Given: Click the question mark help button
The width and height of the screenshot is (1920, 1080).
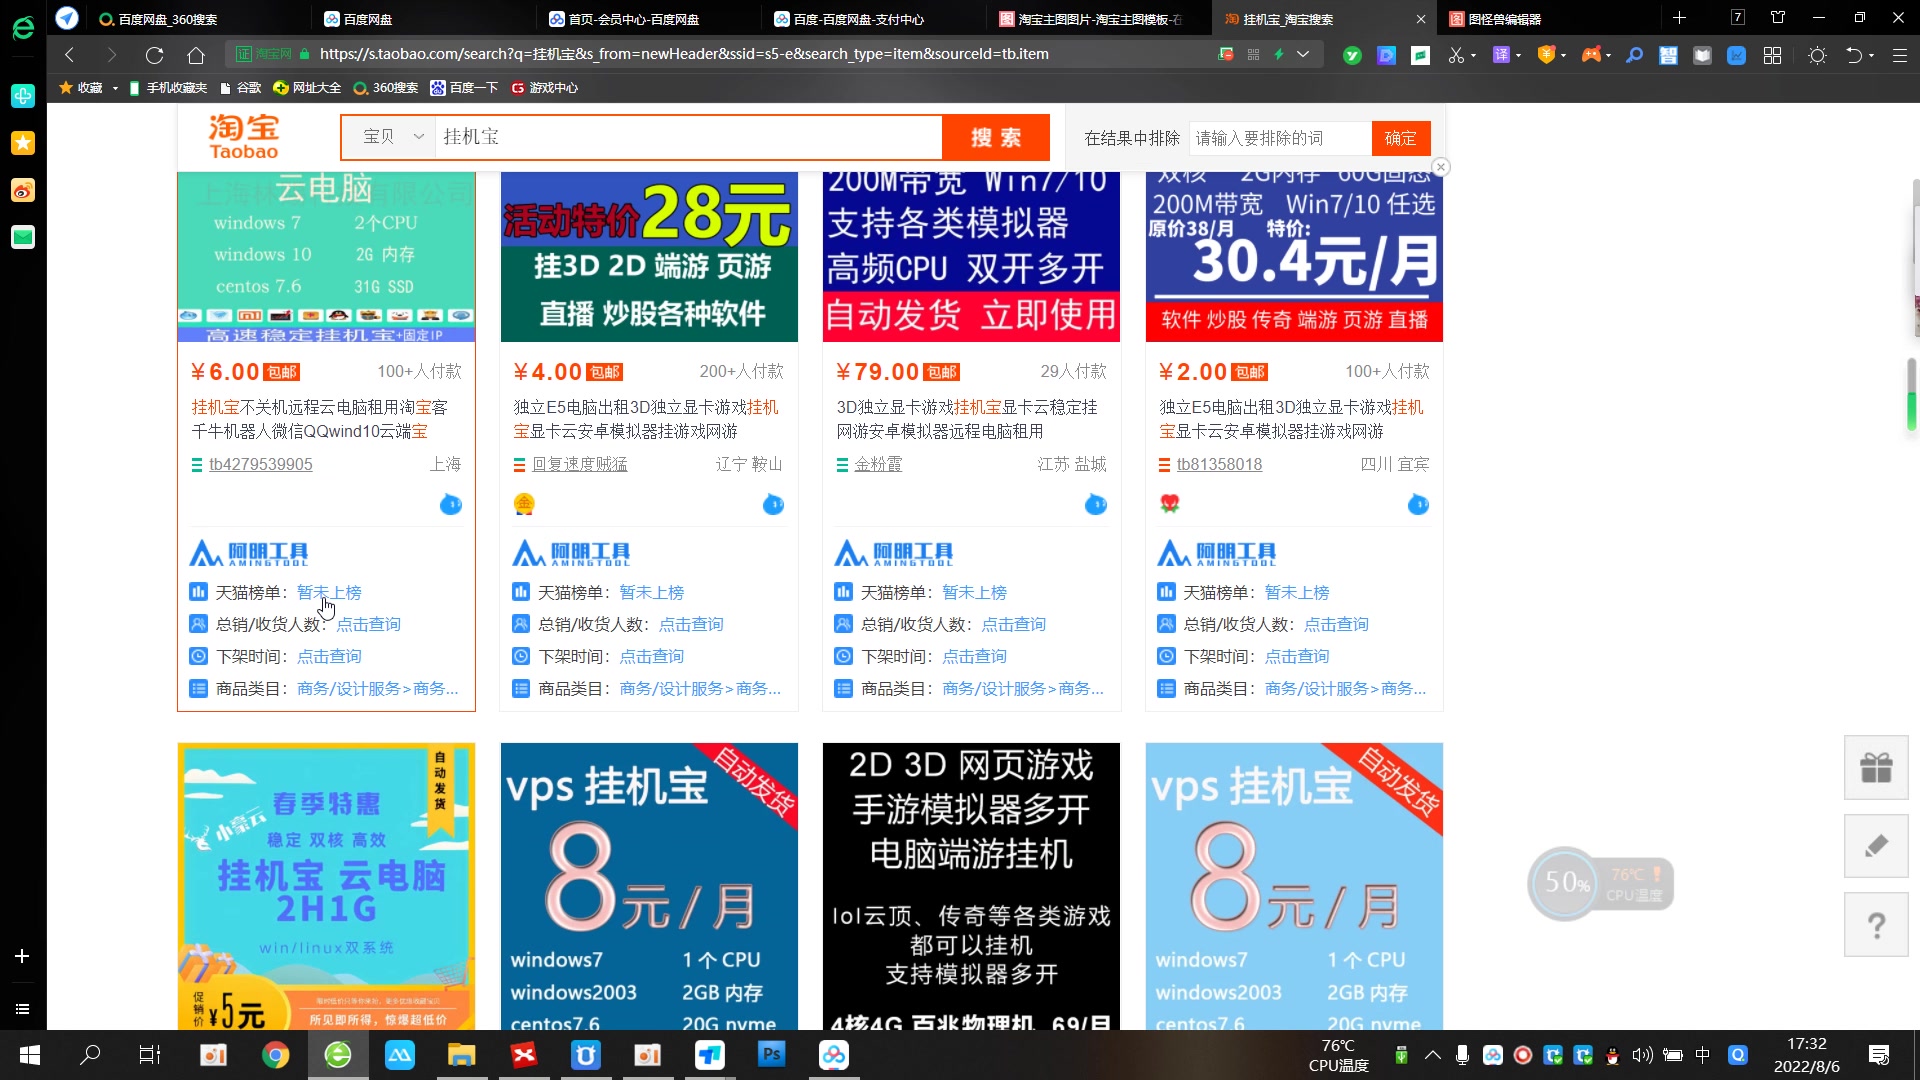Looking at the screenshot, I should (x=1876, y=925).
